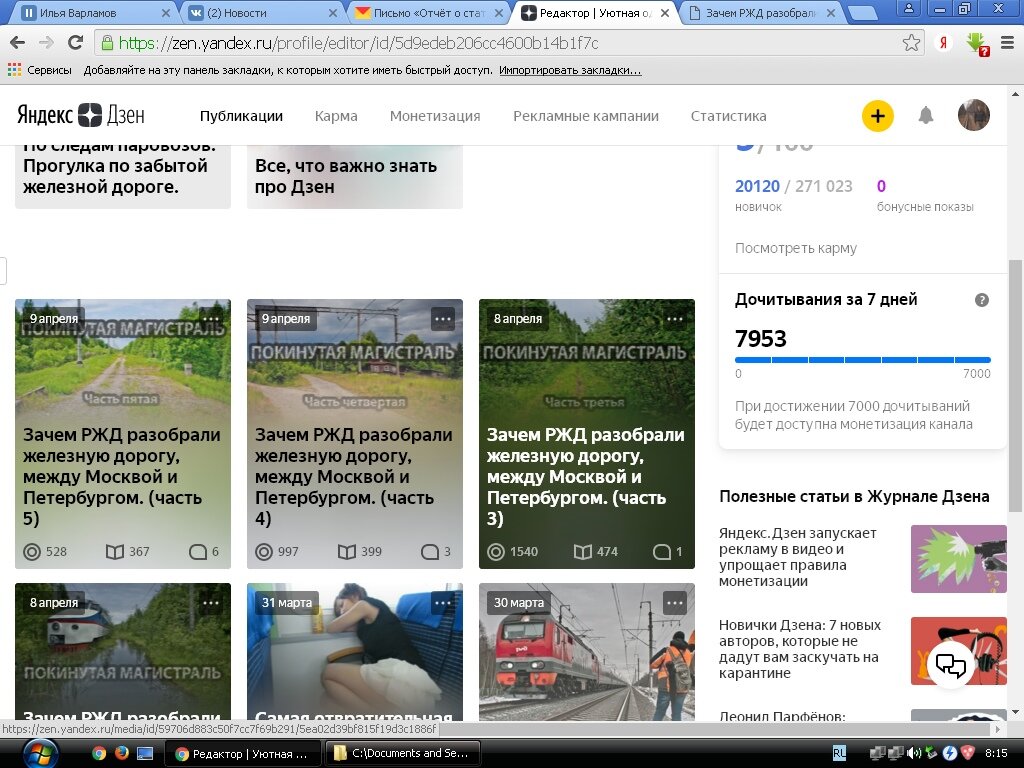Switch to the Илья Варламов browser tab

pos(95,12)
